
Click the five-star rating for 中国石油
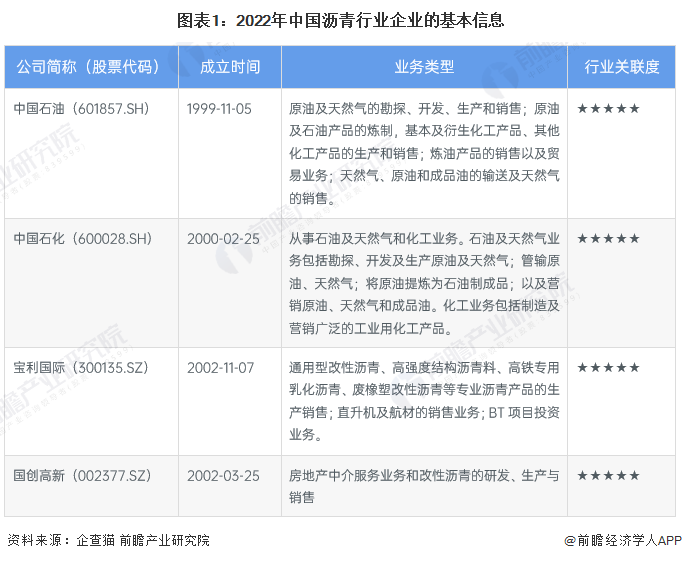[608, 109]
